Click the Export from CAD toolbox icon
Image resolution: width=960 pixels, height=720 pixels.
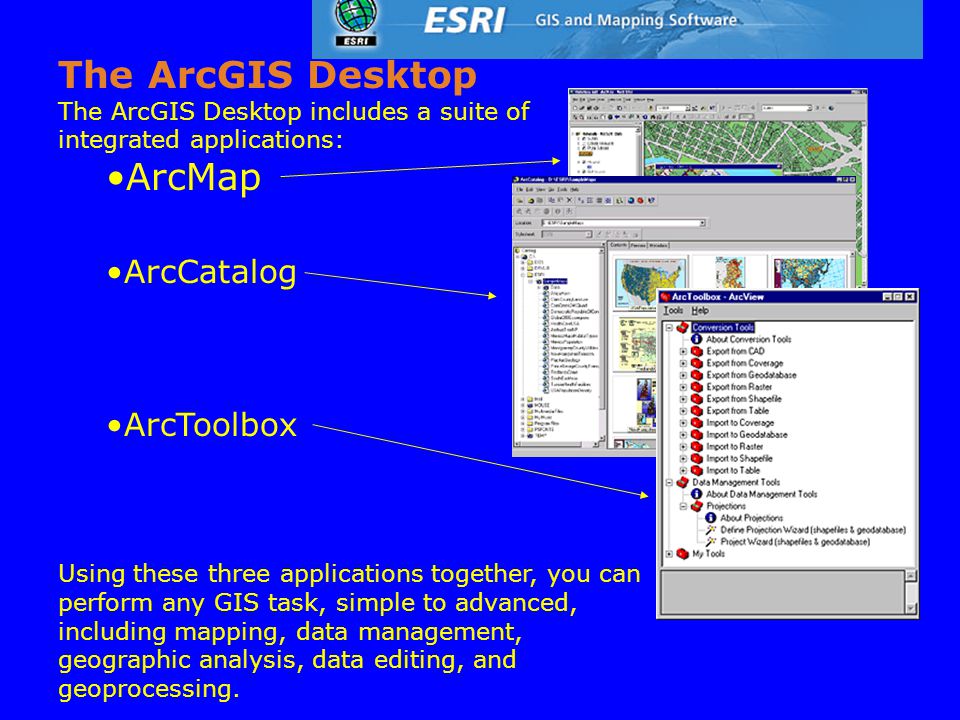[x=697, y=351]
